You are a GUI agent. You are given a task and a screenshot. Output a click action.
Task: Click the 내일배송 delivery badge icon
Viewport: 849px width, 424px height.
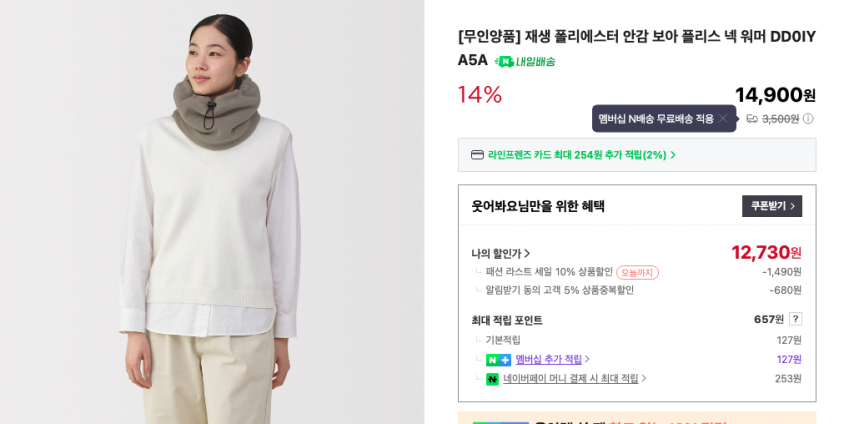[504, 62]
